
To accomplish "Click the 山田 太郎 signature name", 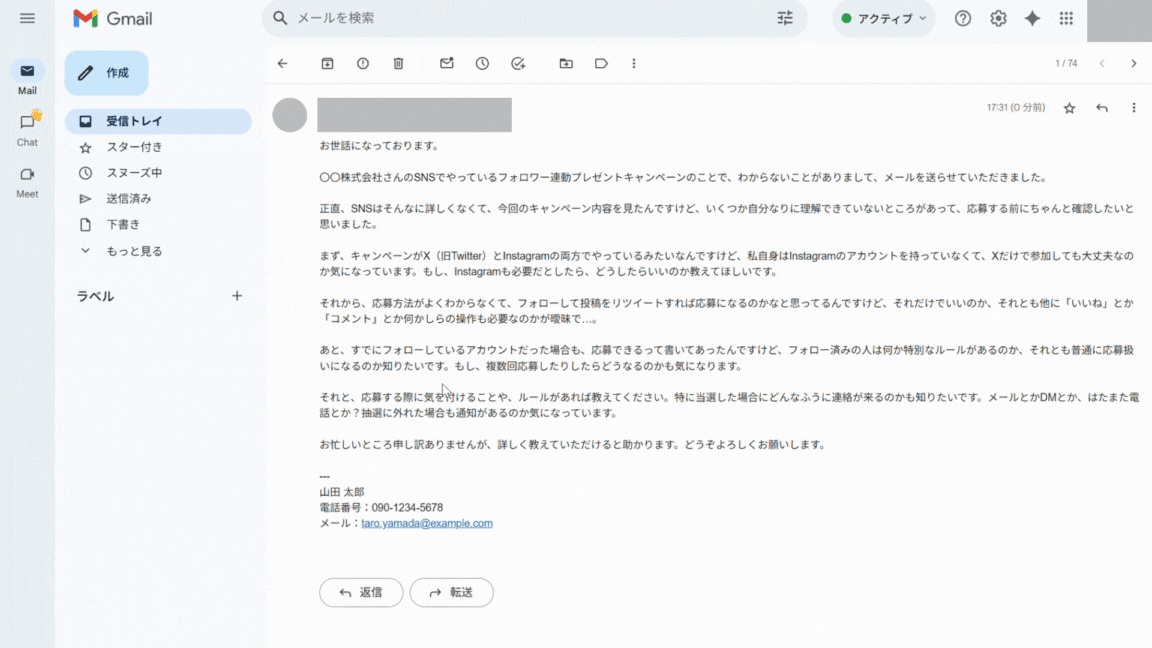I will pyautogui.click(x=342, y=492).
